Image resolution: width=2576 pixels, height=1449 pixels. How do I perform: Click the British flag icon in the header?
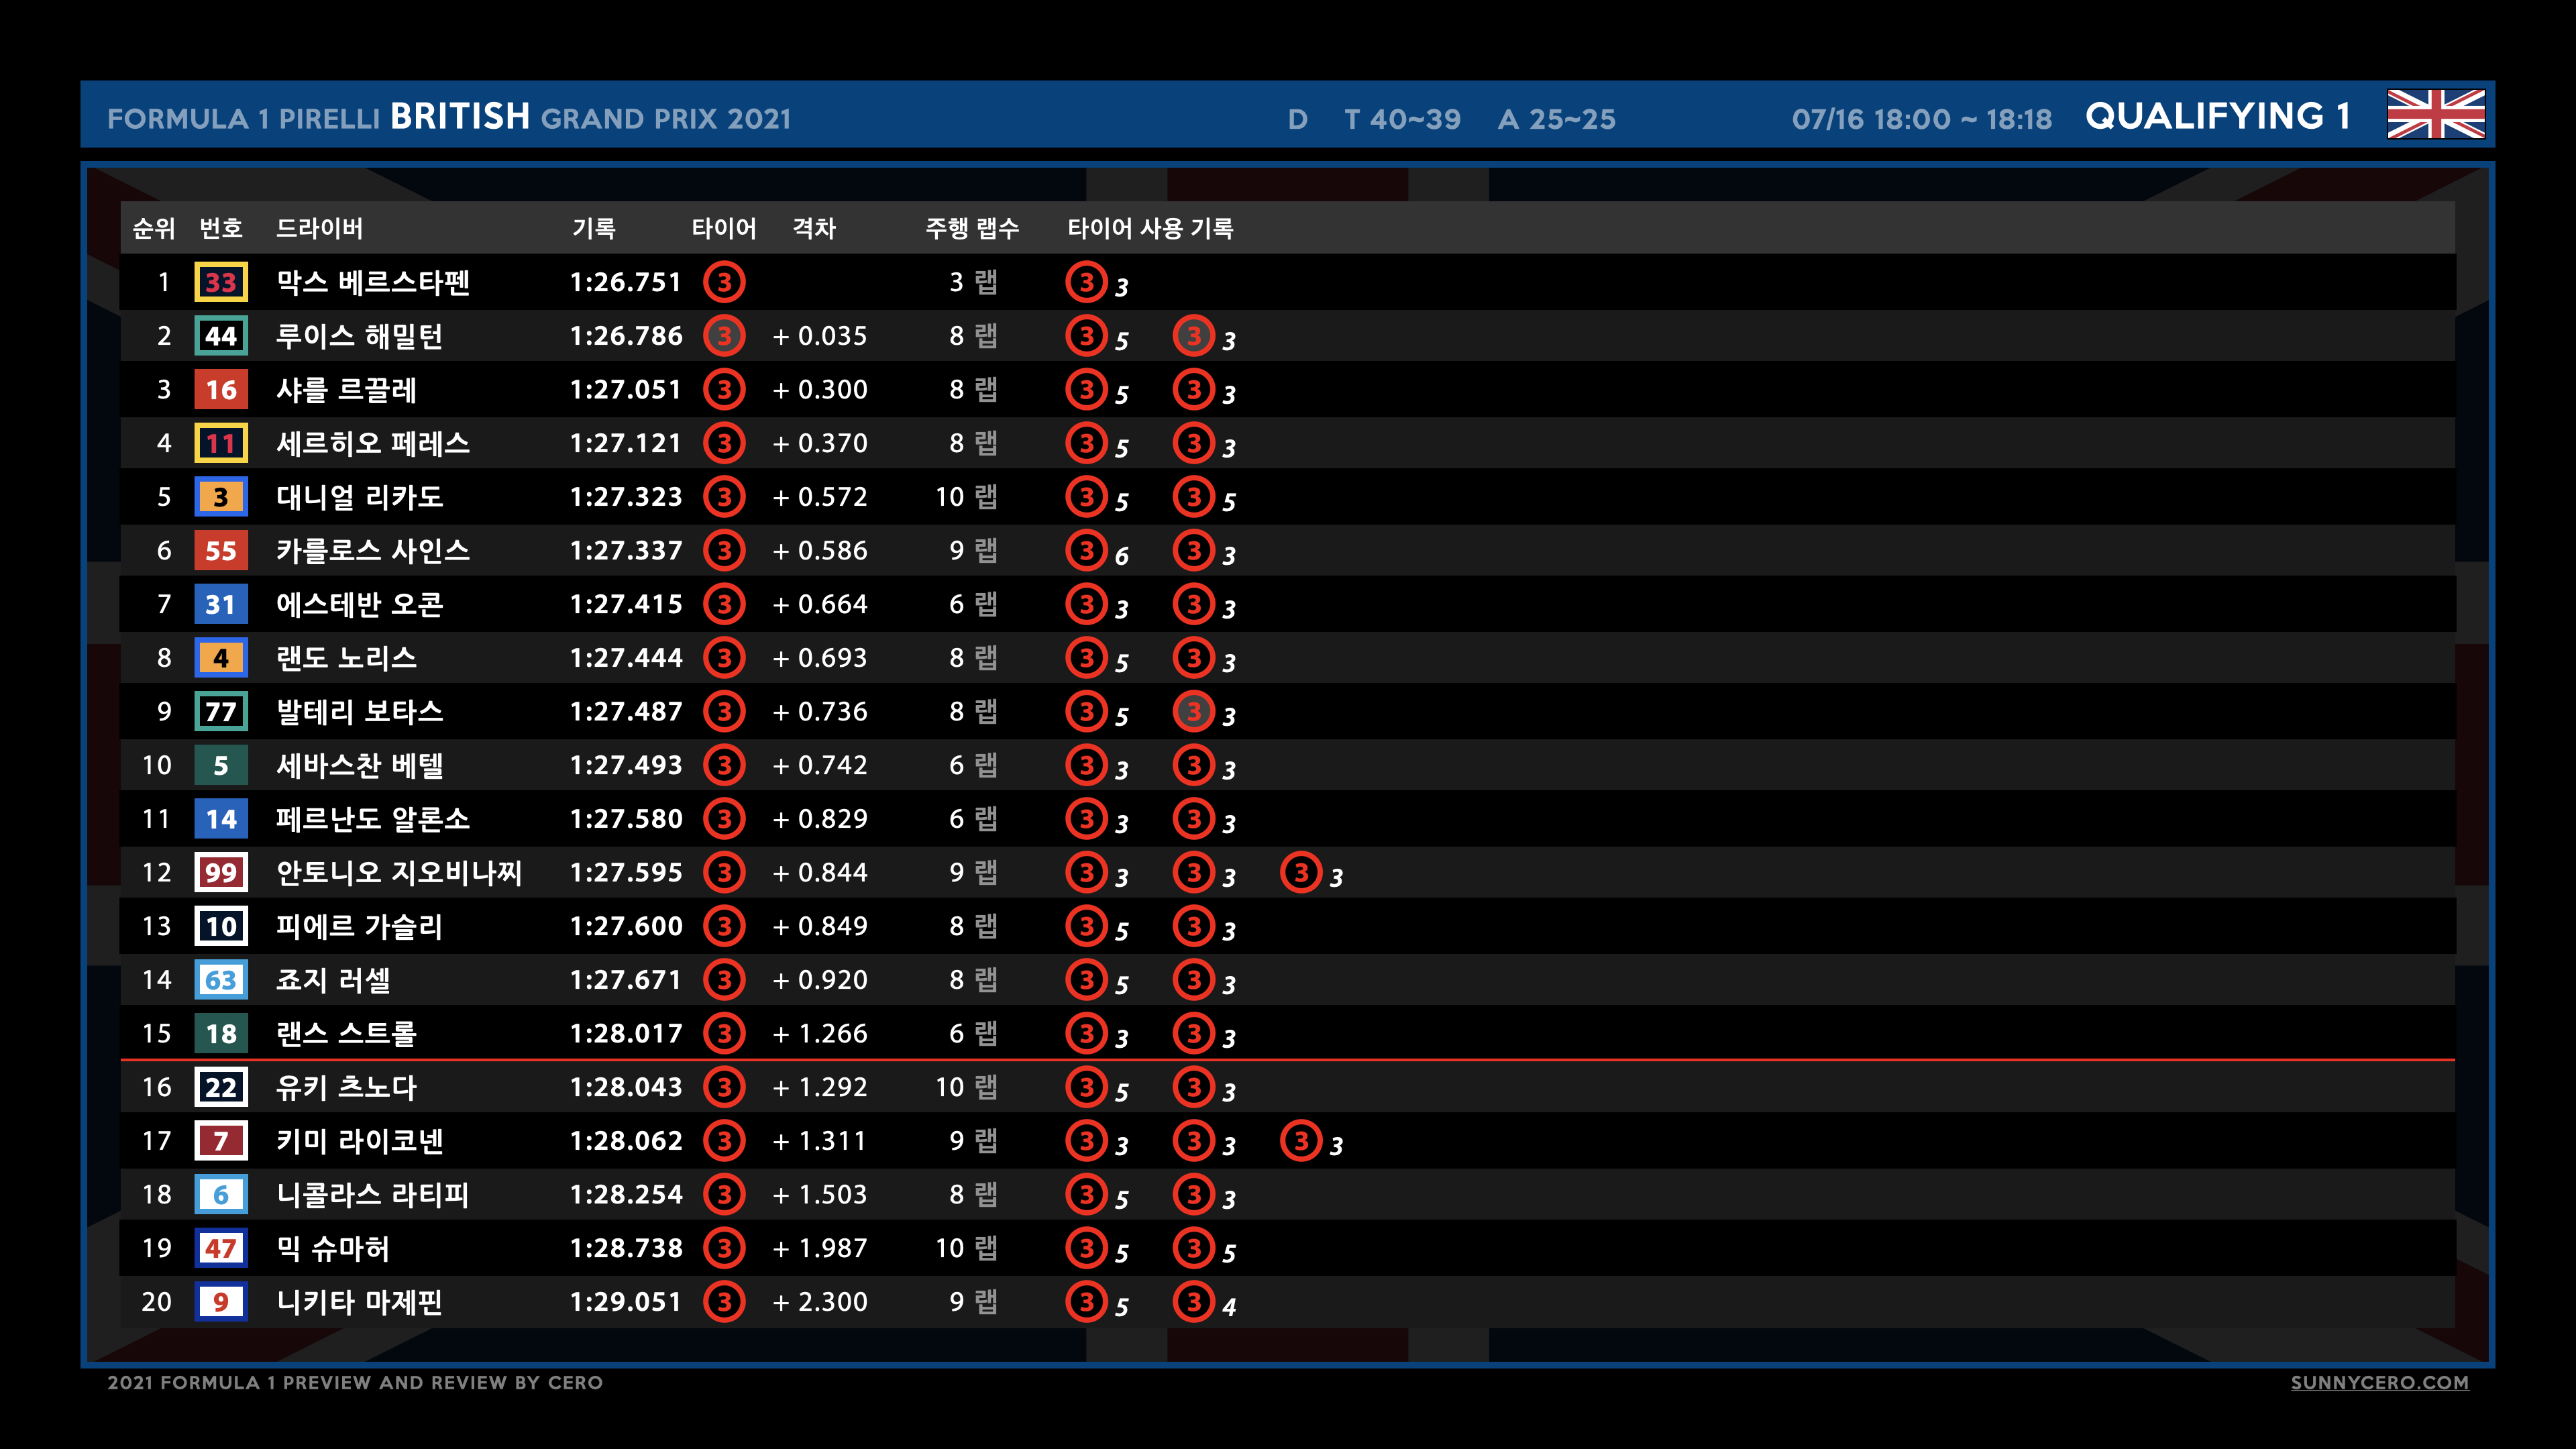(2435, 114)
